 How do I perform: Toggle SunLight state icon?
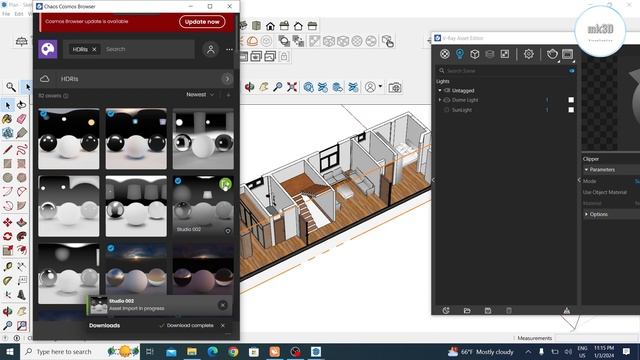[447, 110]
